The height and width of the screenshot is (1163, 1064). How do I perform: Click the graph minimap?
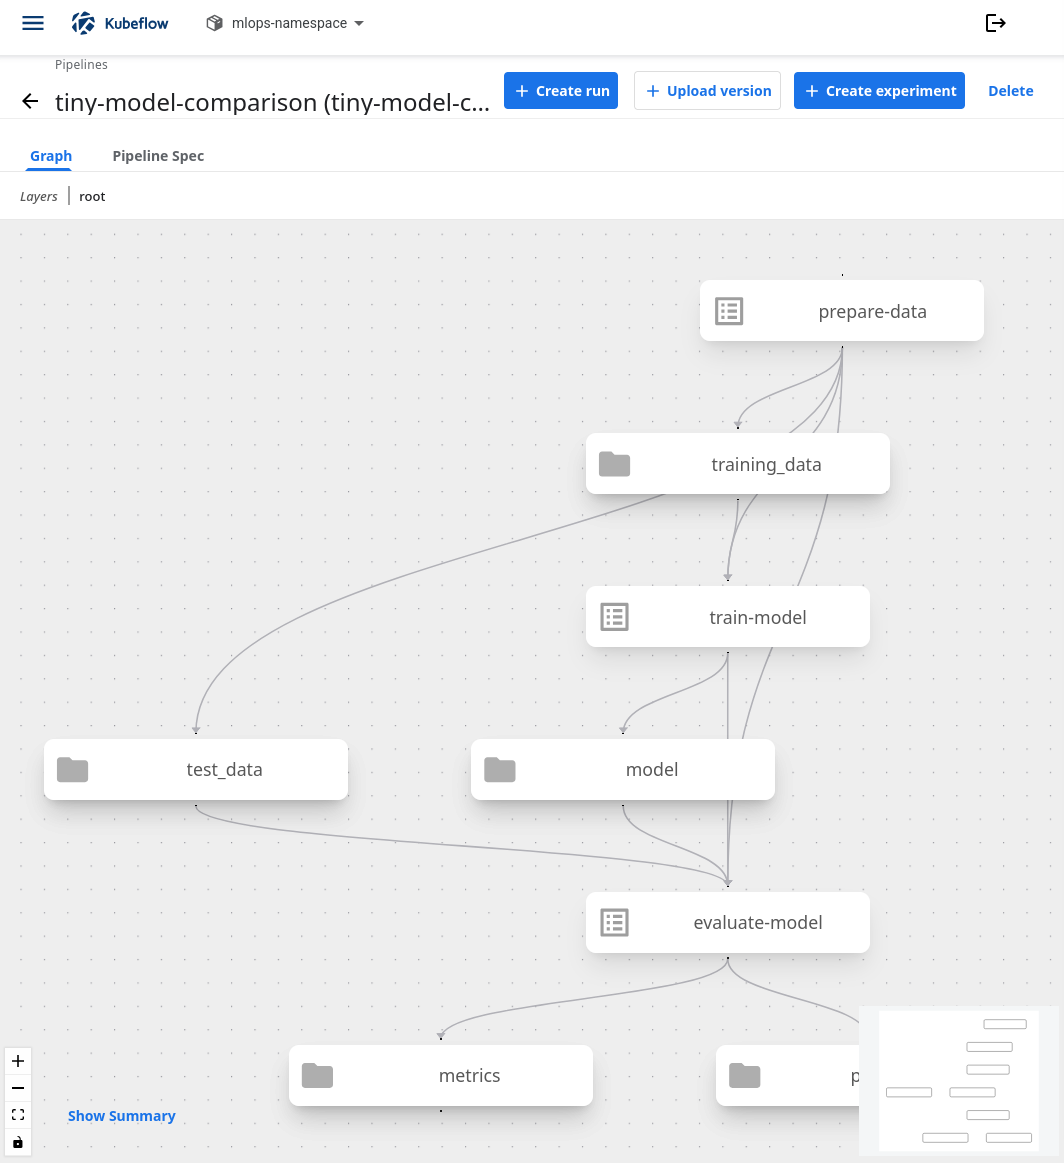[x=959, y=1081]
